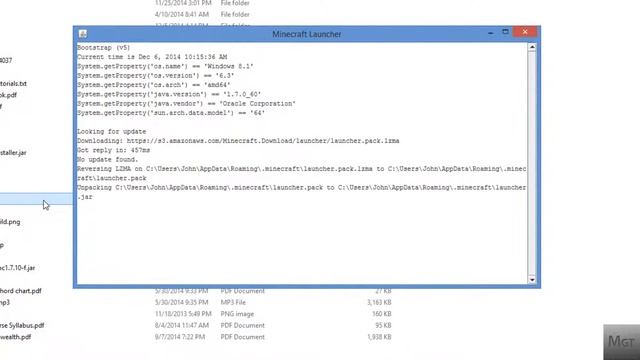Click the os.arch 'amd64' log line
640x360 pixels.
154,85
